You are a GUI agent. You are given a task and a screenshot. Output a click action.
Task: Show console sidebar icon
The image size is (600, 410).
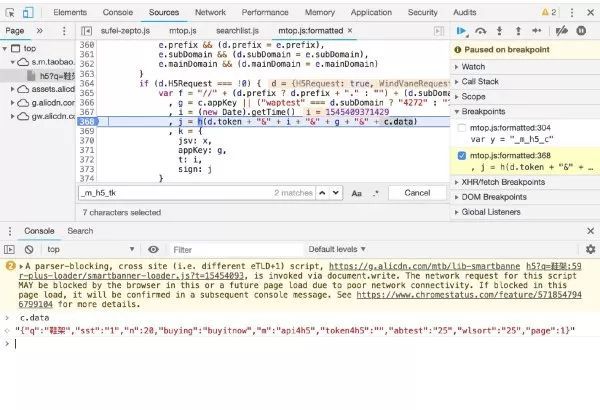click(9, 250)
